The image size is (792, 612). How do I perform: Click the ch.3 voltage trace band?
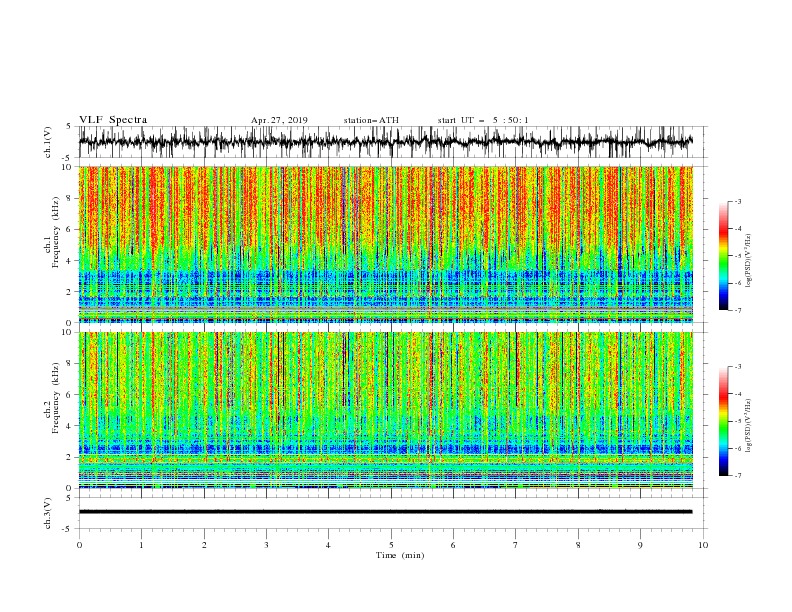pos(386,512)
